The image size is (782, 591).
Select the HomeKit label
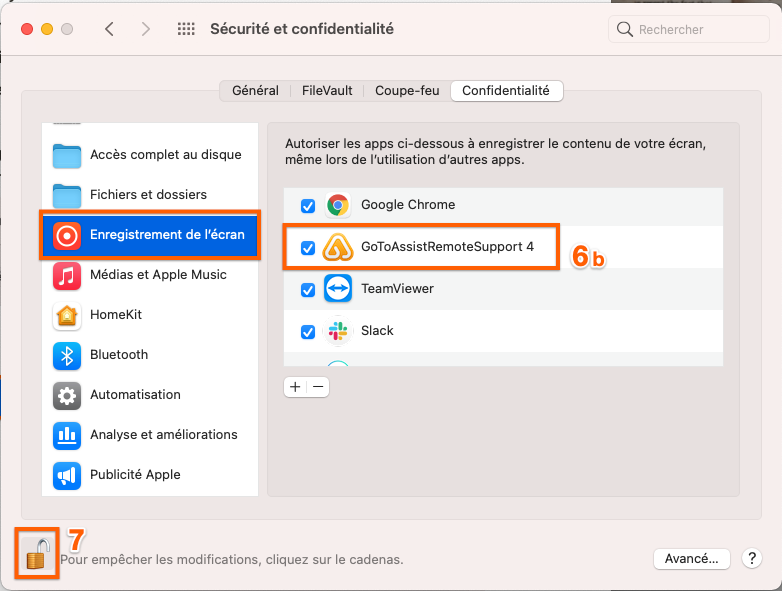[x=116, y=315]
